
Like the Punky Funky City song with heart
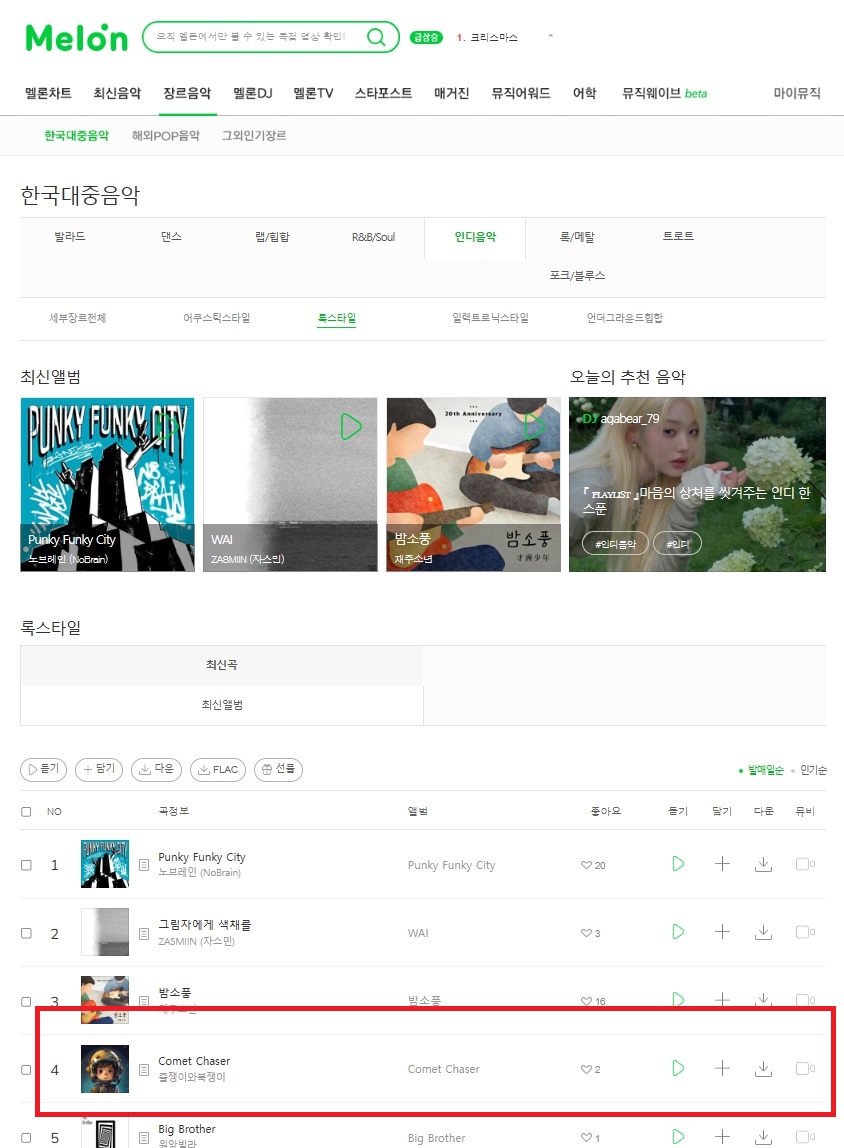pos(586,865)
